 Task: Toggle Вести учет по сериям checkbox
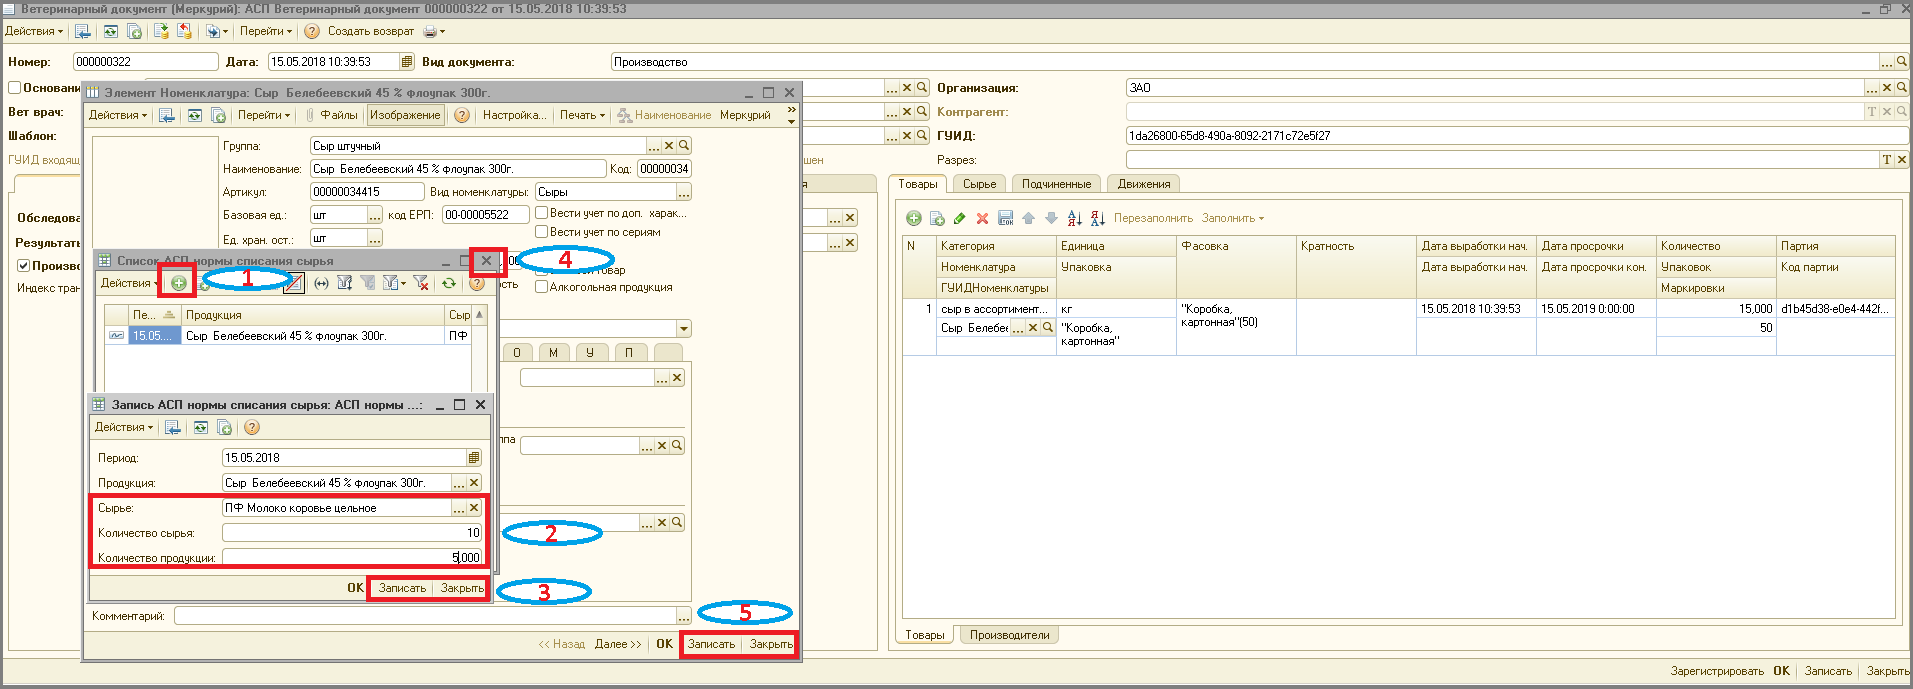pos(541,232)
